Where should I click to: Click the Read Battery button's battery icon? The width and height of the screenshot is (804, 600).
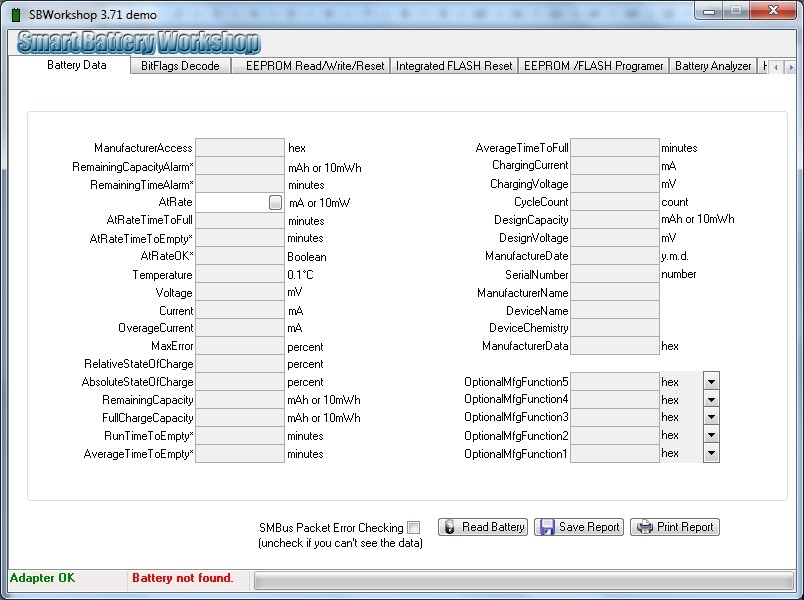[450, 527]
